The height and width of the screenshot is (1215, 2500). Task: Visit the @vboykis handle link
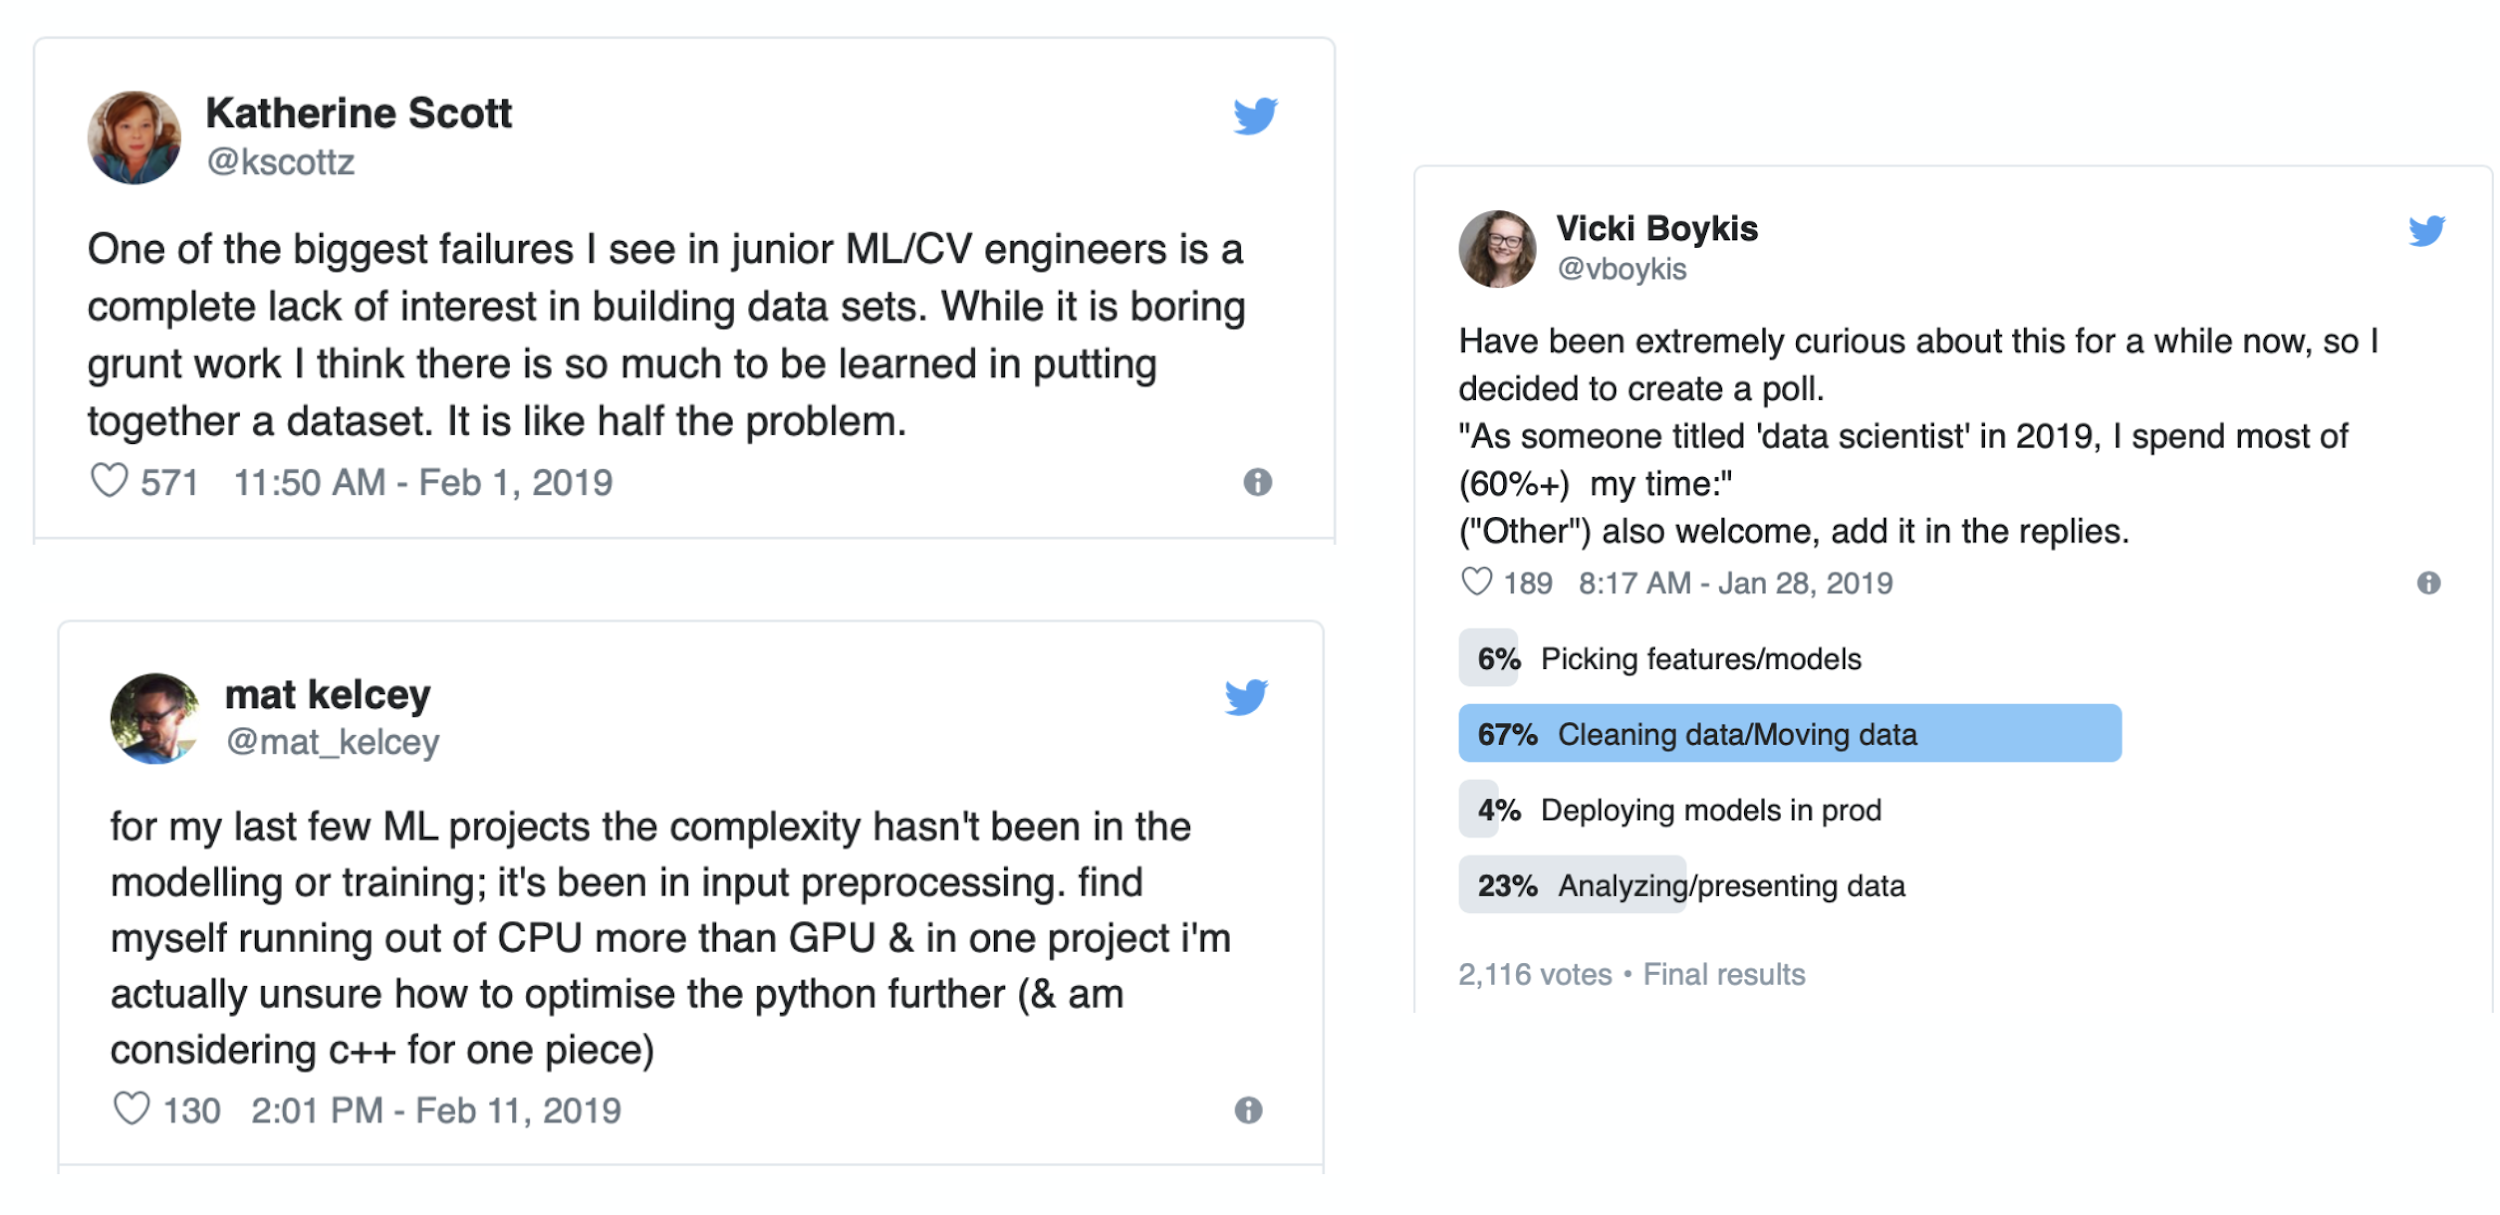[1621, 269]
